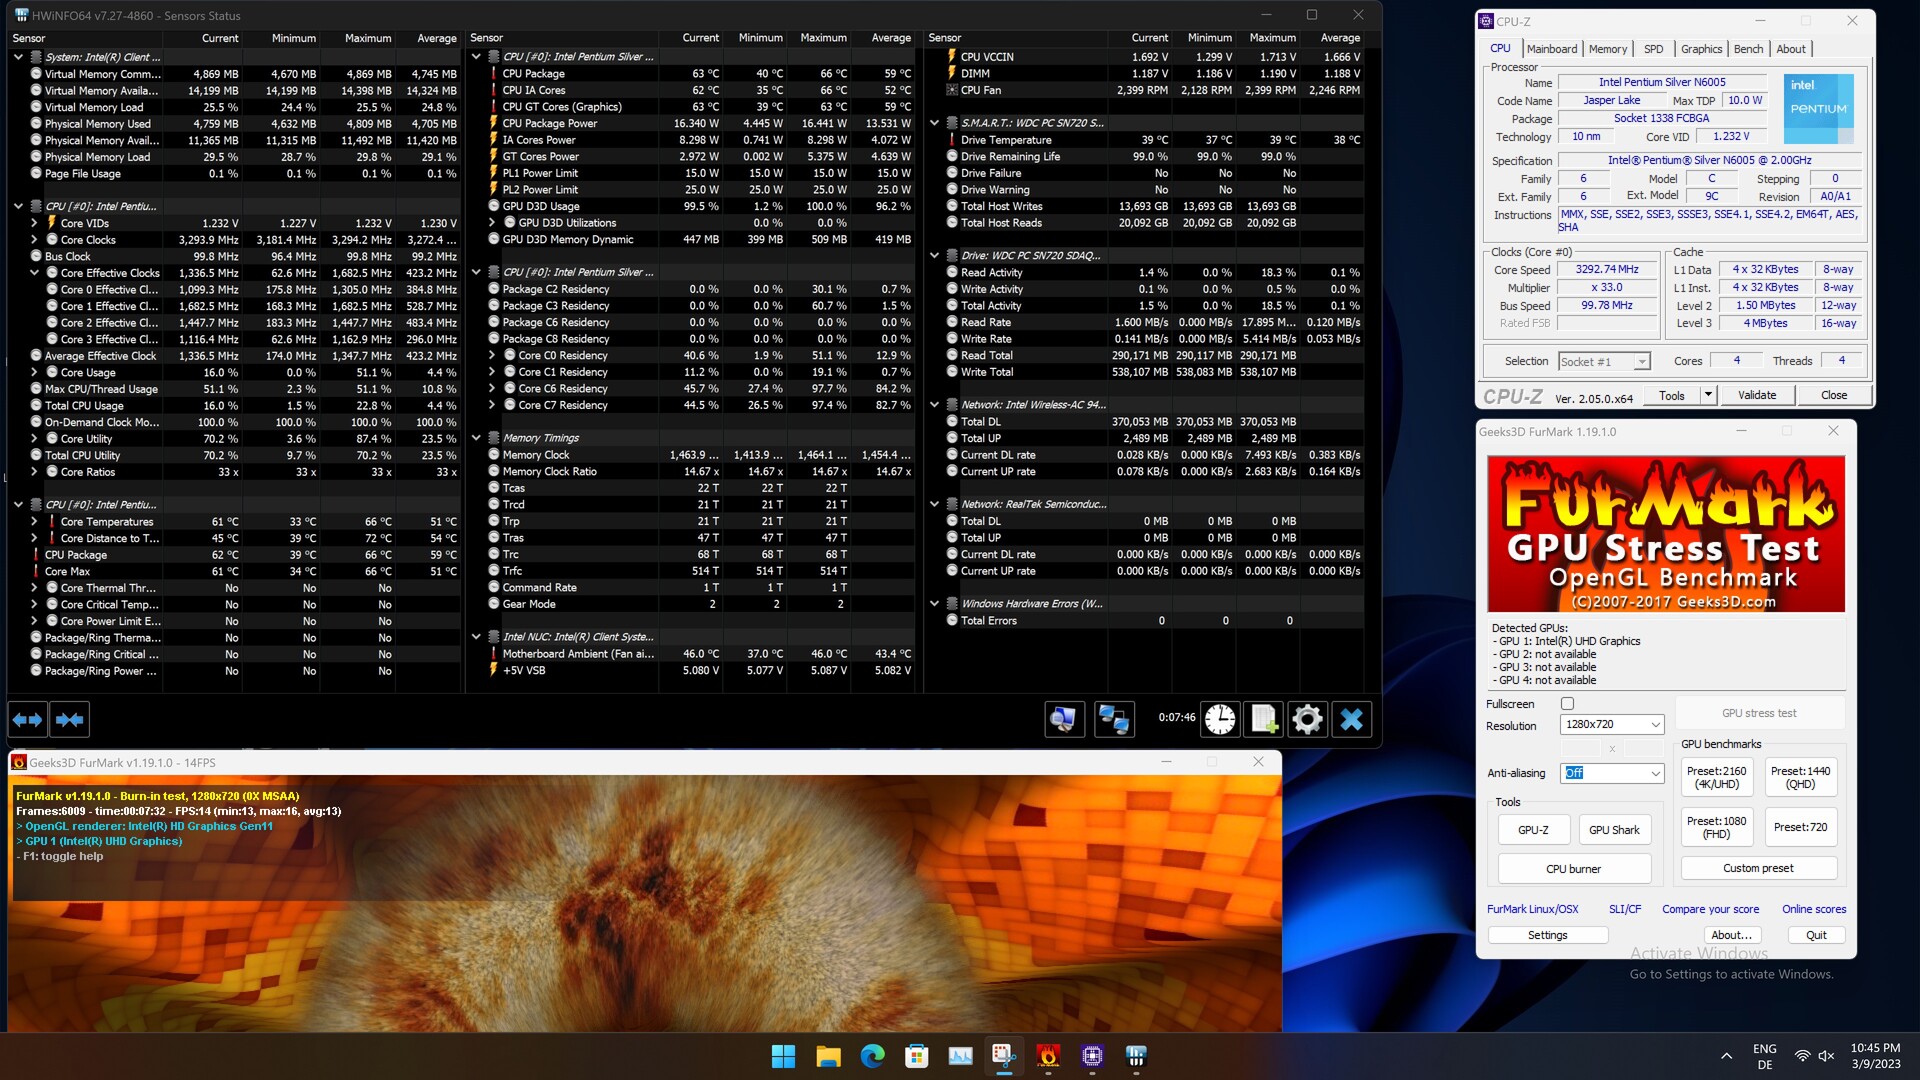Expand Core Temperatures row
The image size is (1920, 1080).
pyautogui.click(x=34, y=522)
